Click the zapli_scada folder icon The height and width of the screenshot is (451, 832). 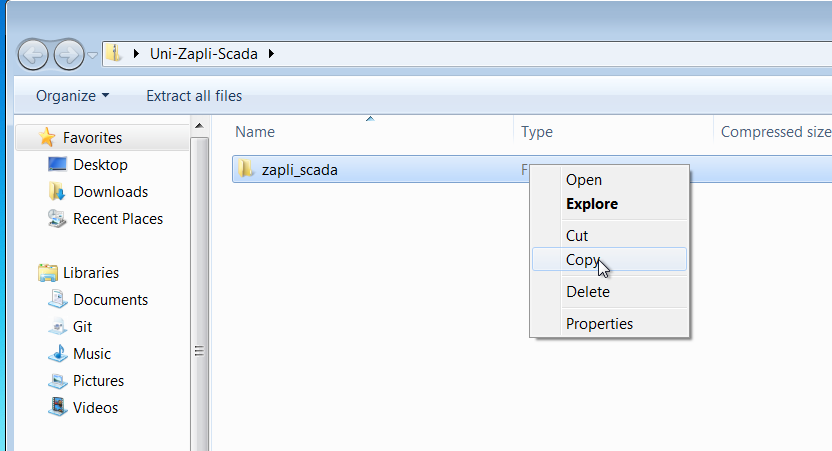[246, 170]
